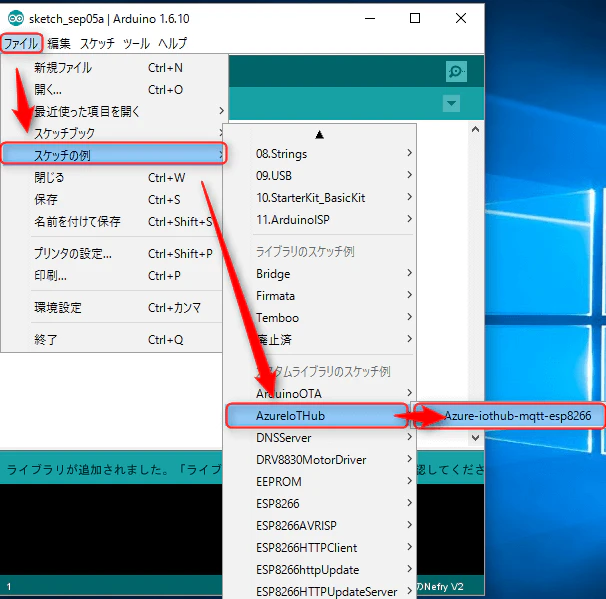Select 保存 in the file menu

(114, 199)
